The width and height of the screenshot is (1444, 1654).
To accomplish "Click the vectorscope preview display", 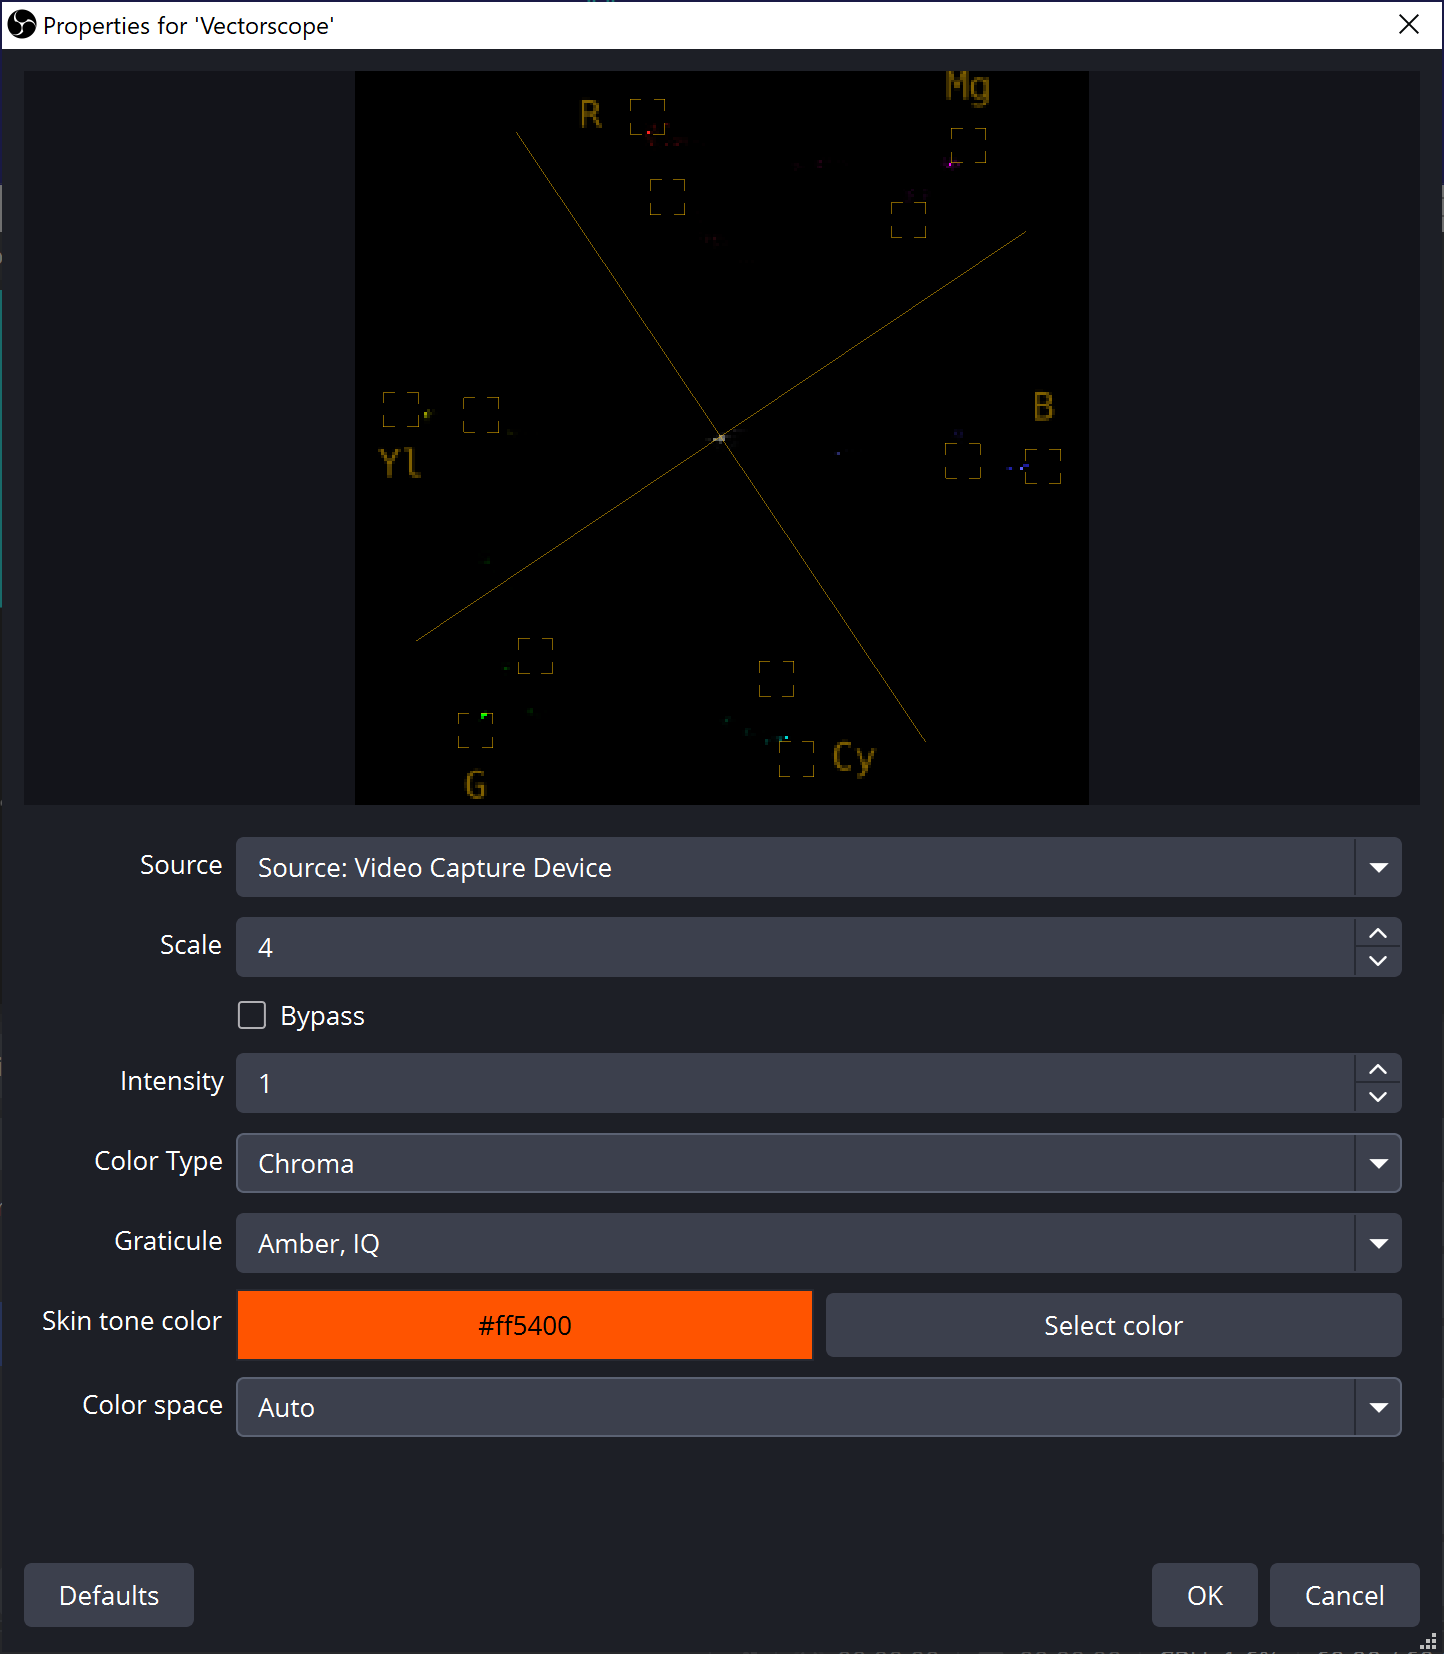I will click(722, 438).
